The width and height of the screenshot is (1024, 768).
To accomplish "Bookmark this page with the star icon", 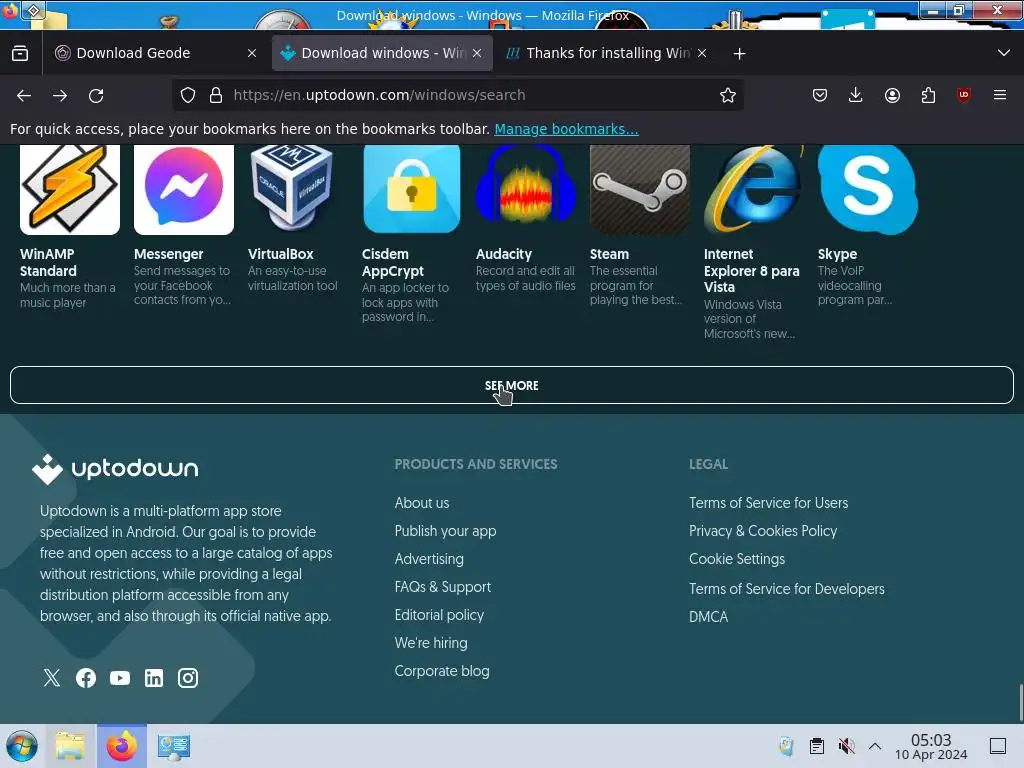I will click(728, 95).
